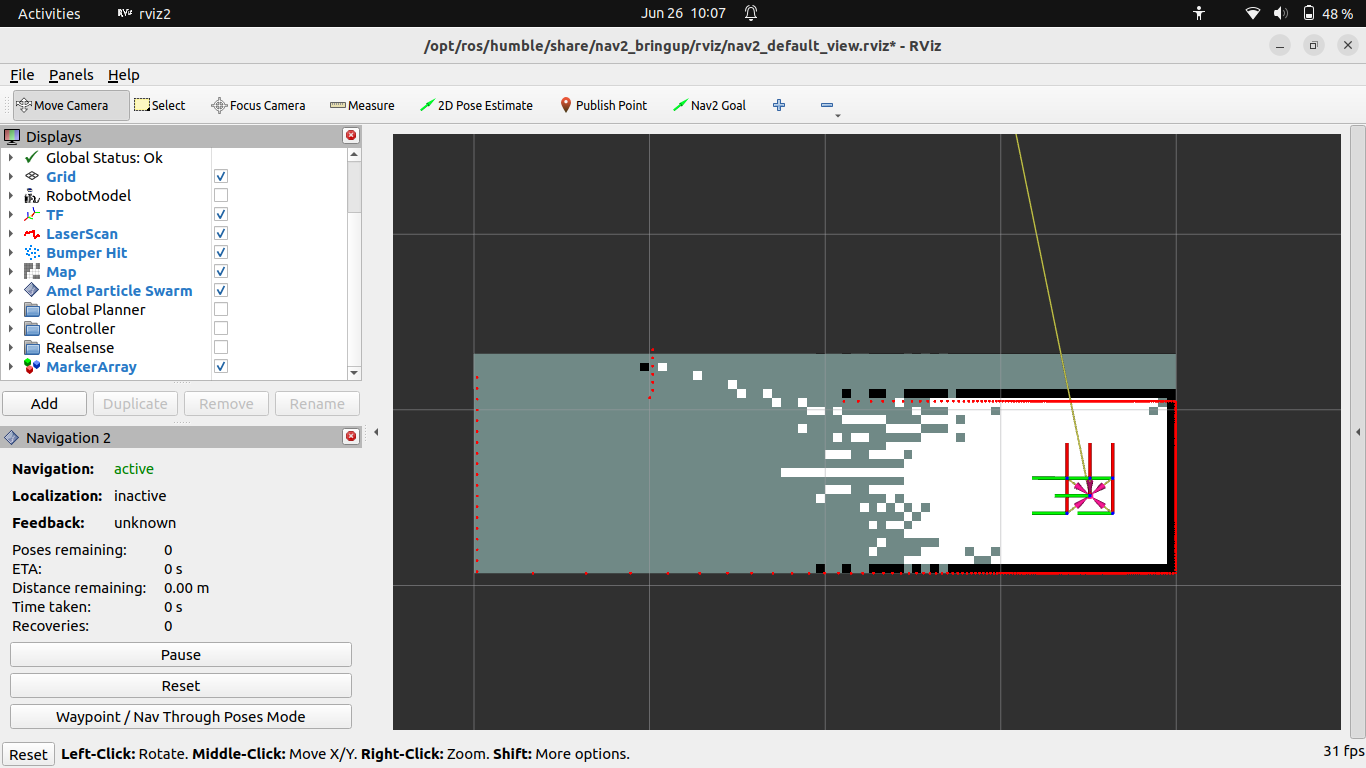Viewport: 1366px width, 768px height.
Task: Open the Panels menu
Action: tap(71, 75)
